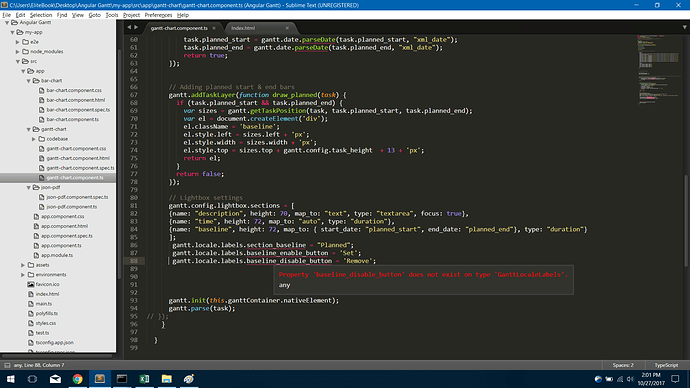Open tab list dropdown arrow
Image resolution: width=690 pixels, height=388 pixels.
click(684, 27)
